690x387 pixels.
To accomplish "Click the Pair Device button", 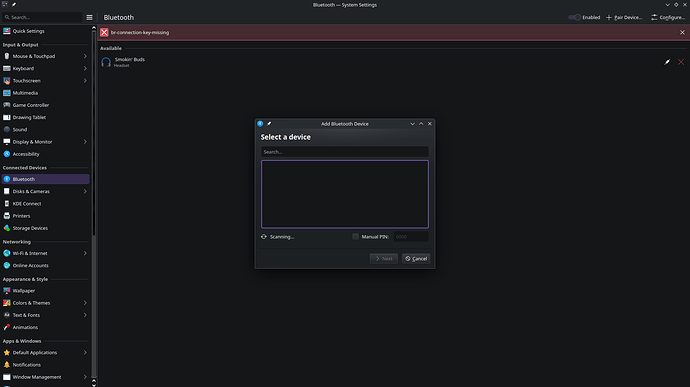I will 624,18.
